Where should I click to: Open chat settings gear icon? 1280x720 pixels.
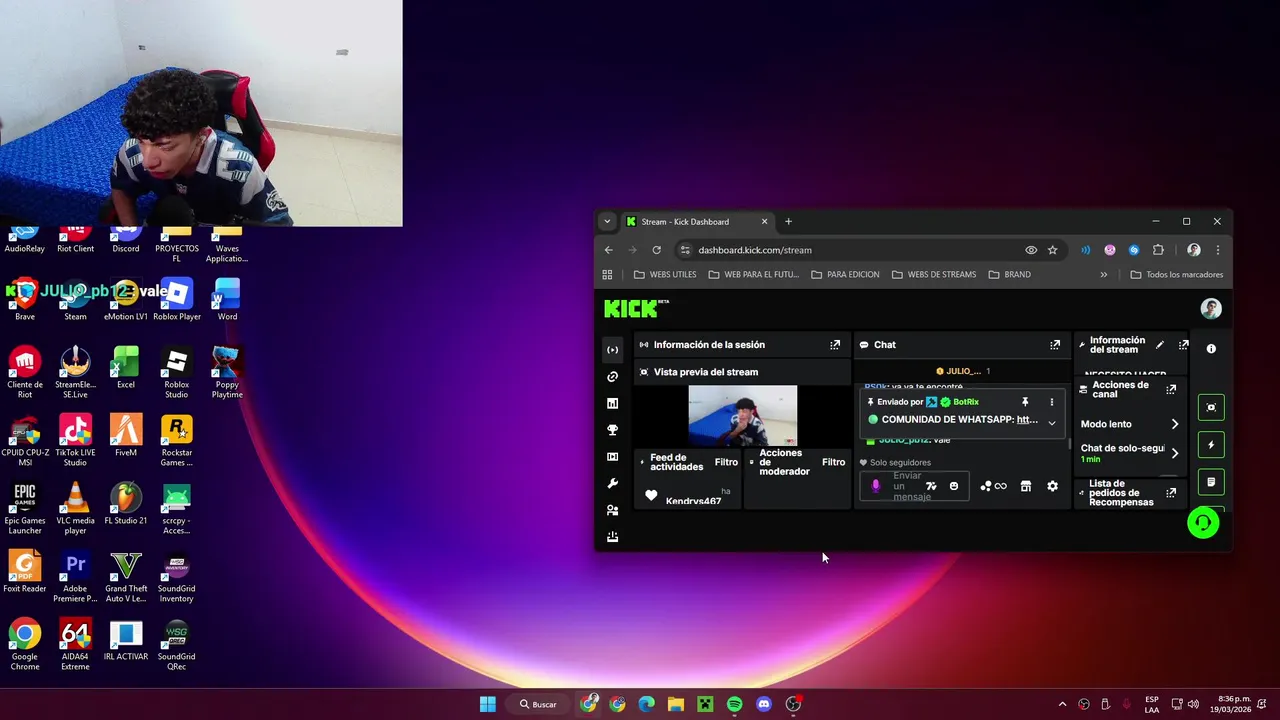[x=1052, y=486]
